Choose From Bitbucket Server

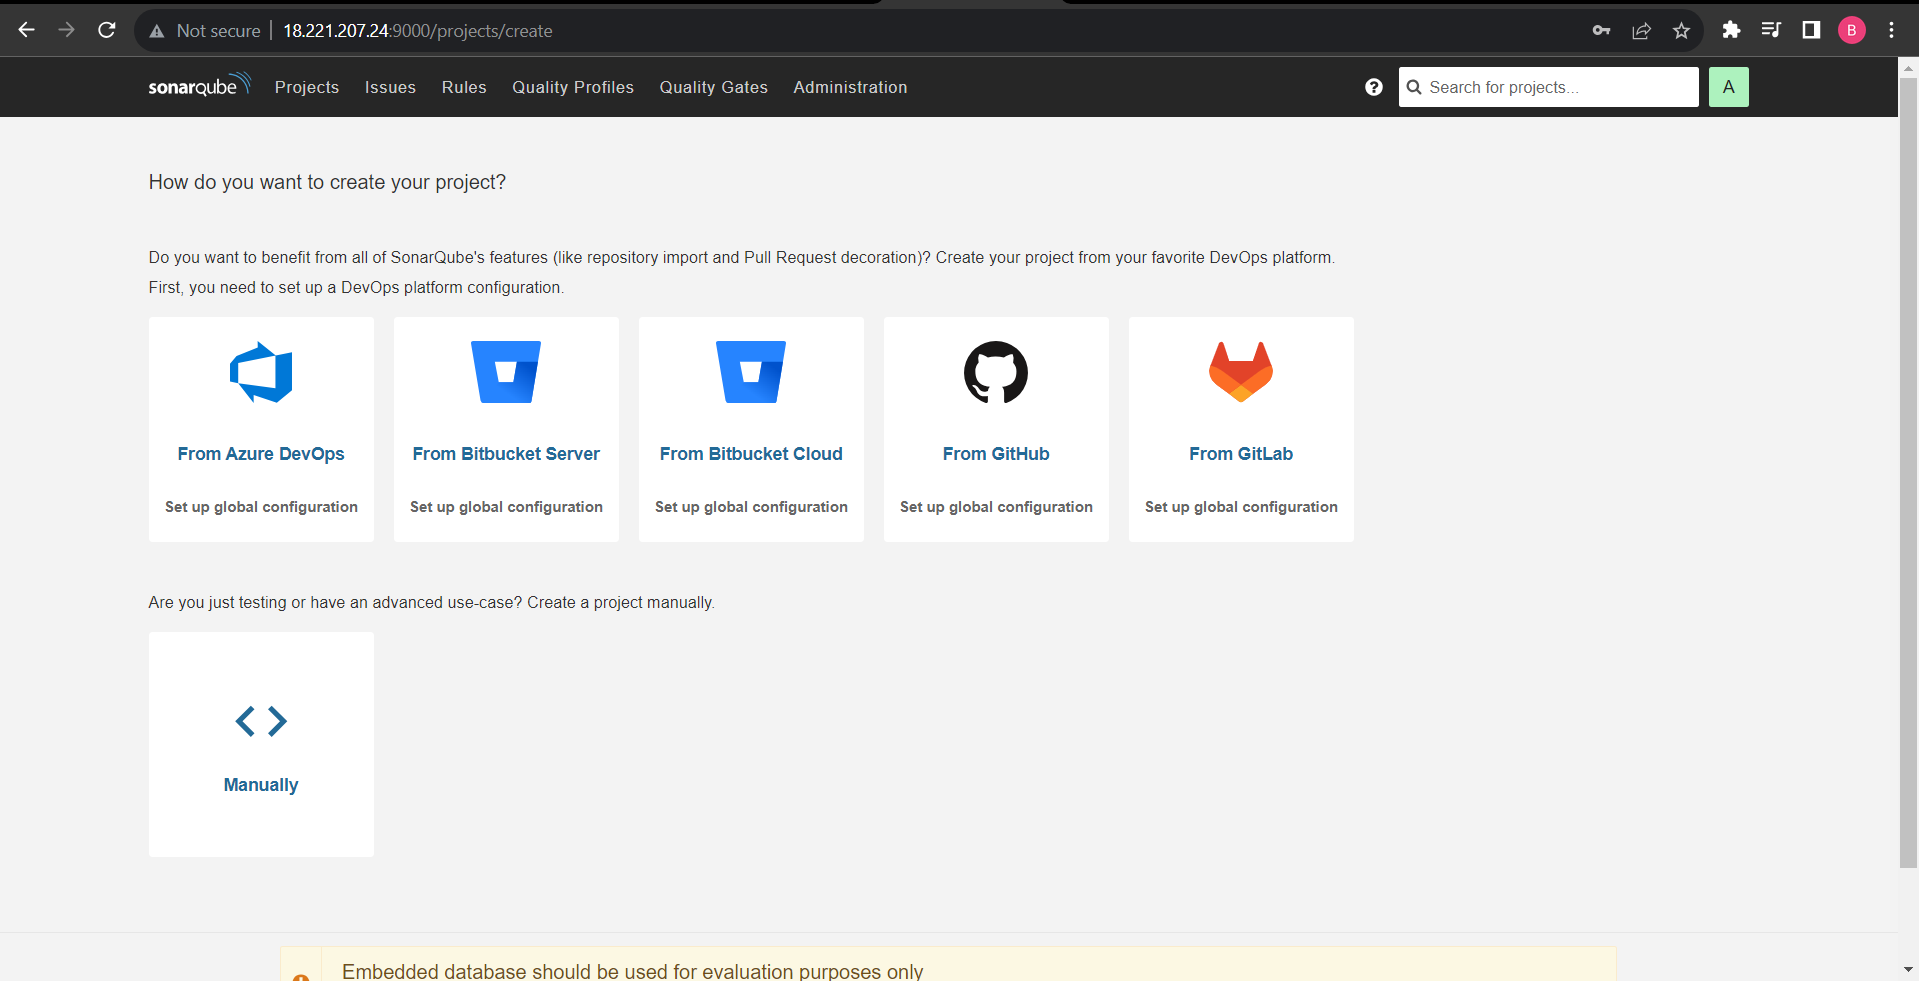pos(506,454)
